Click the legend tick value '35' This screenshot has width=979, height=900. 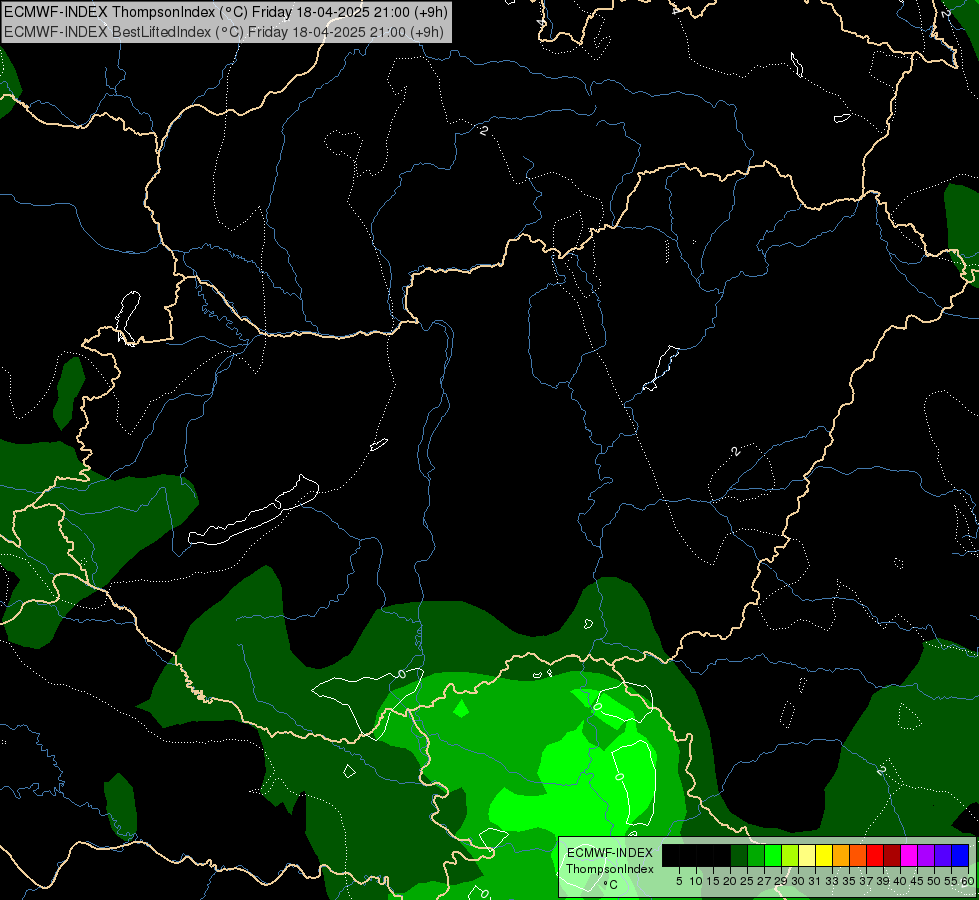(849, 881)
